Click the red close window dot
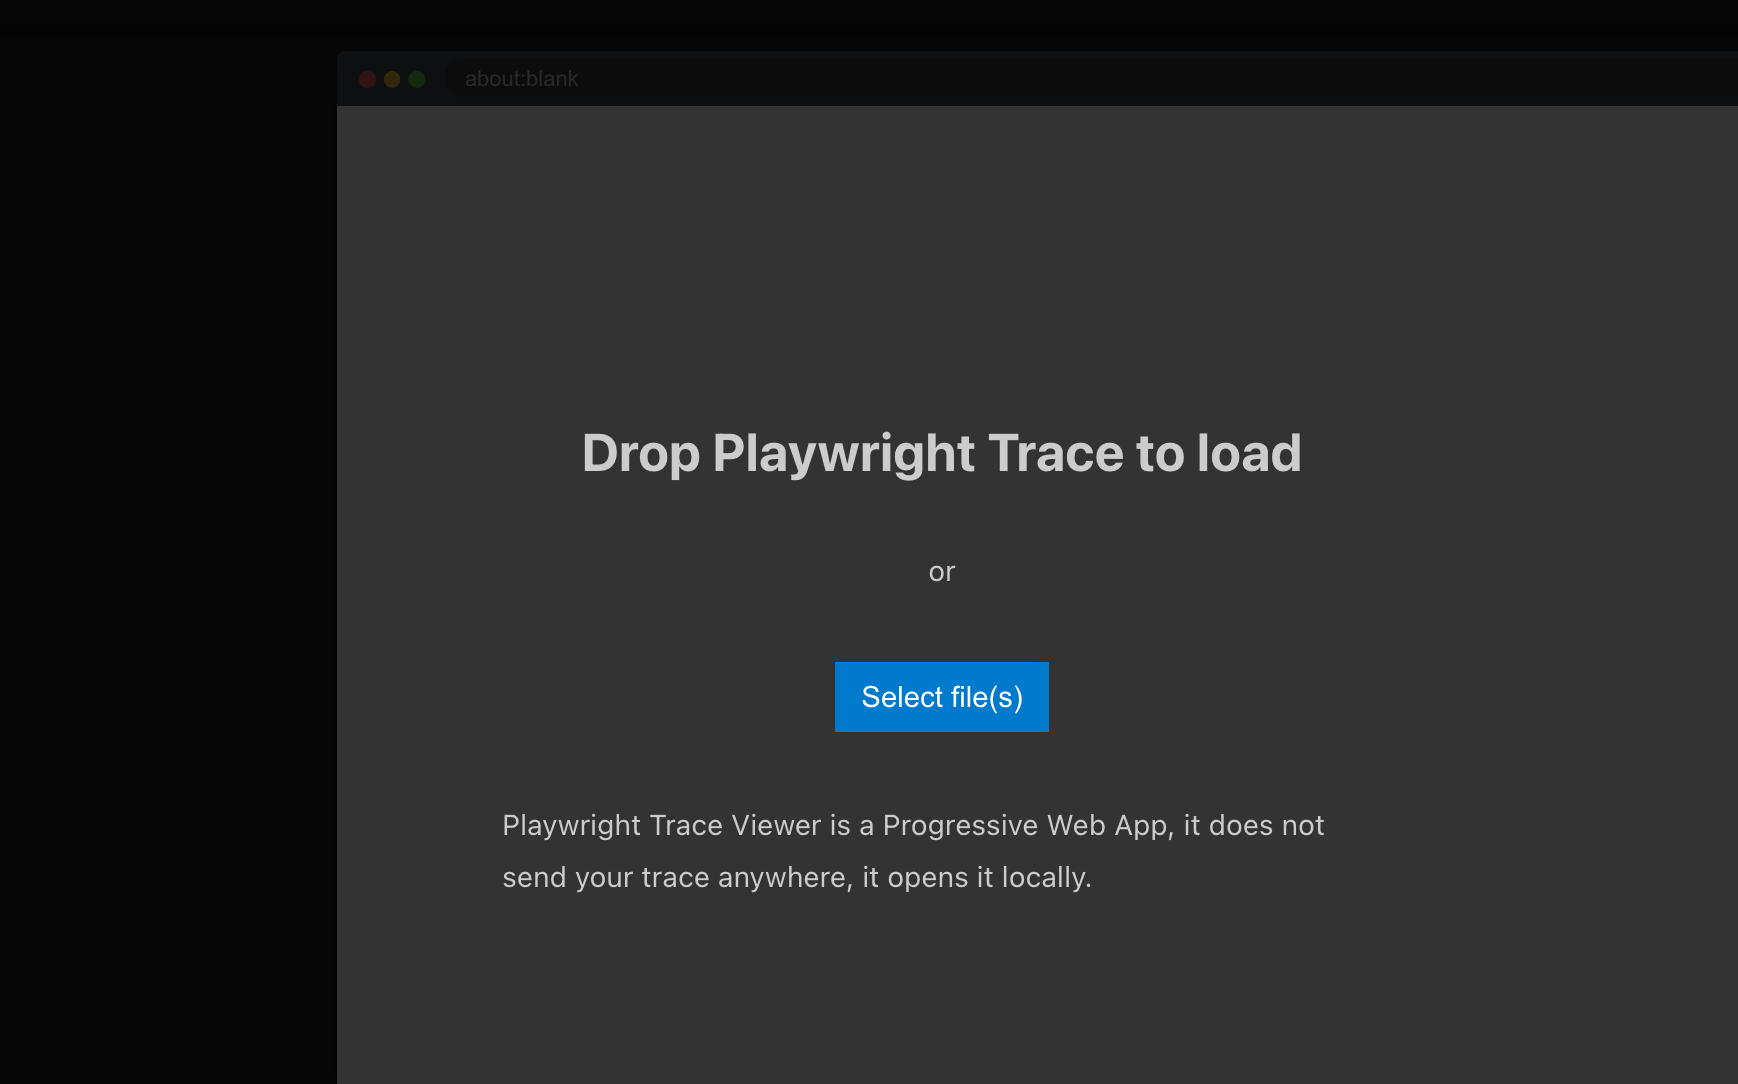1738x1084 pixels. pyautogui.click(x=367, y=79)
